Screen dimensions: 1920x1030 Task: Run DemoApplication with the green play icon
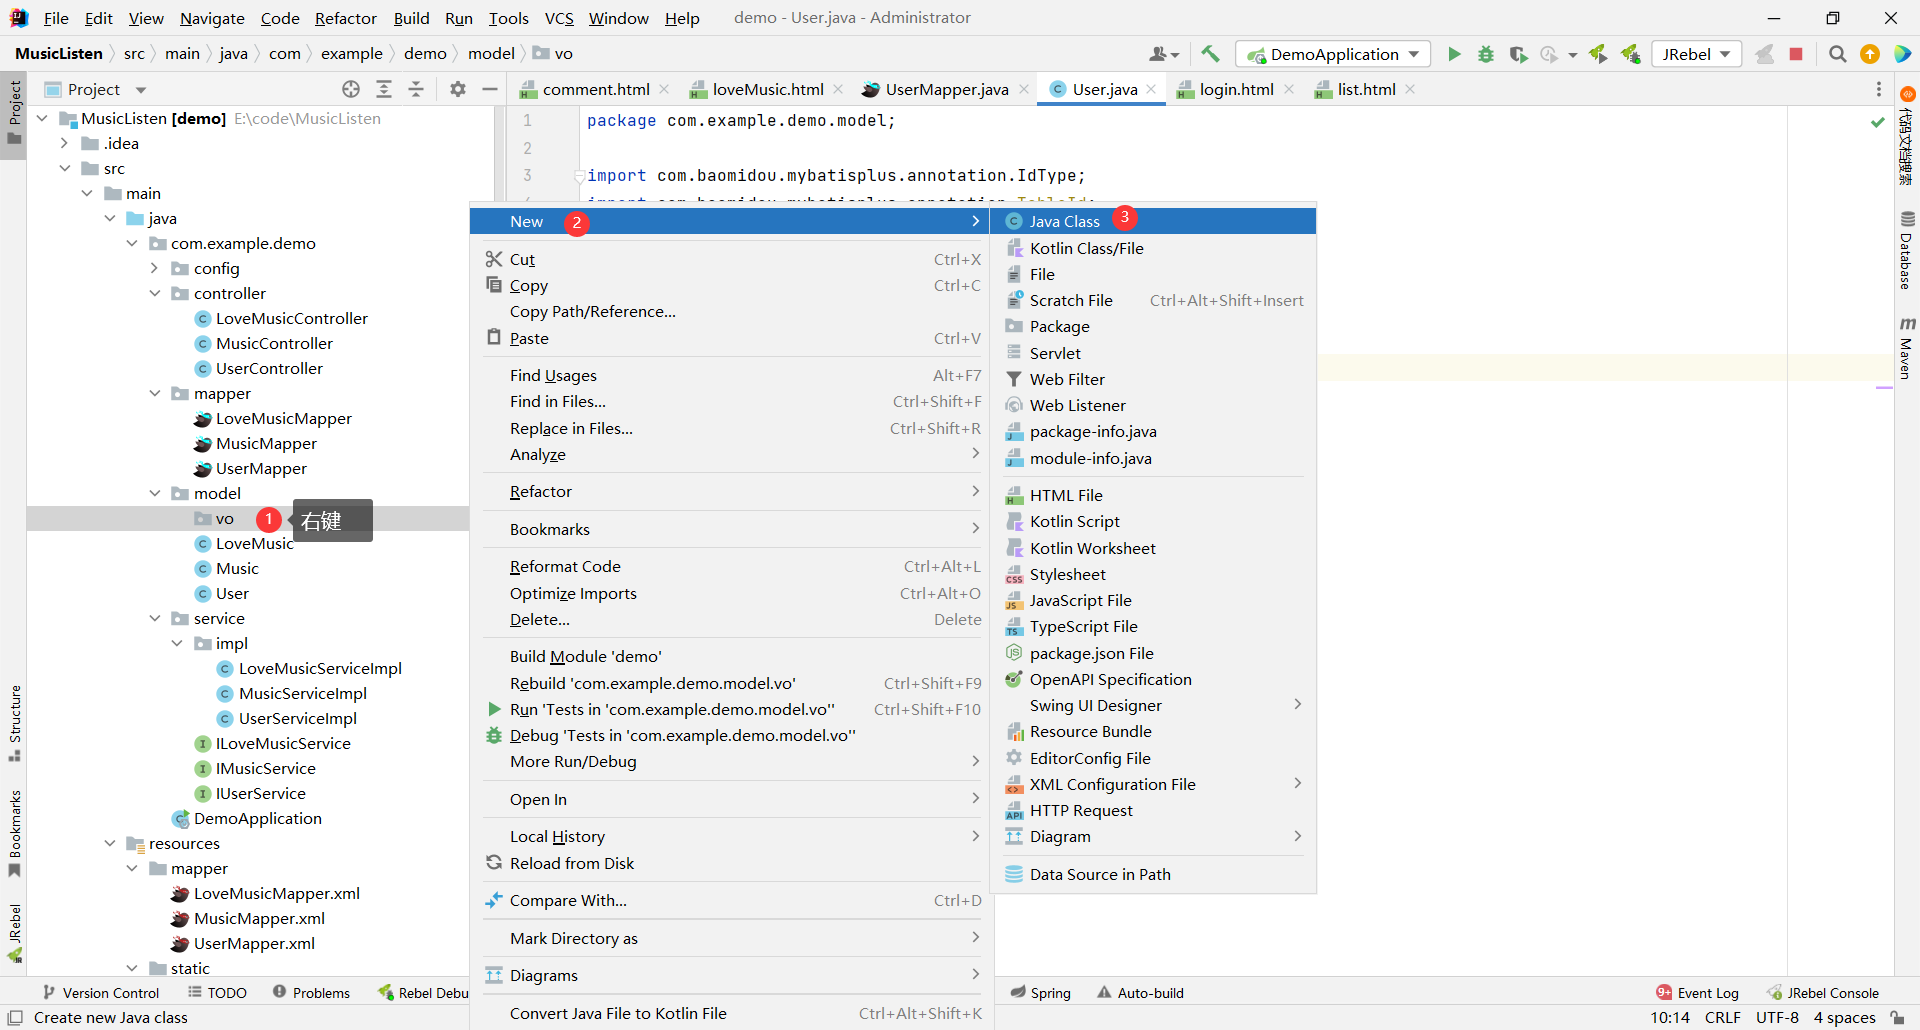tap(1454, 54)
